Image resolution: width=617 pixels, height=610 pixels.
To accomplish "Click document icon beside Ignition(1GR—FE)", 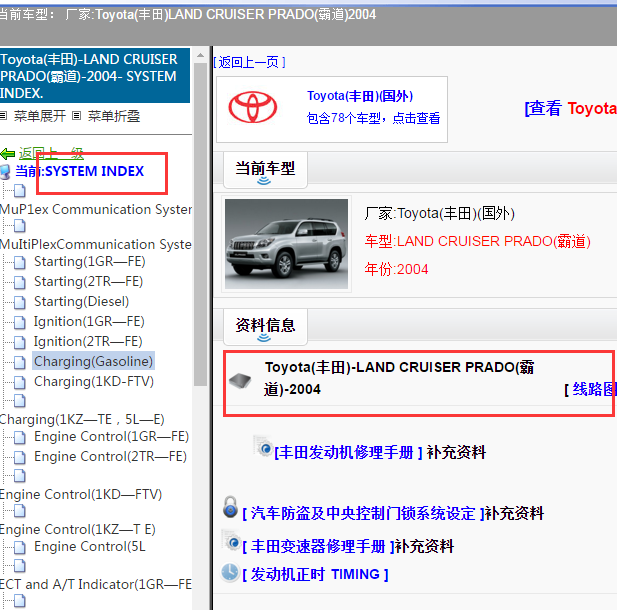I will [20, 322].
